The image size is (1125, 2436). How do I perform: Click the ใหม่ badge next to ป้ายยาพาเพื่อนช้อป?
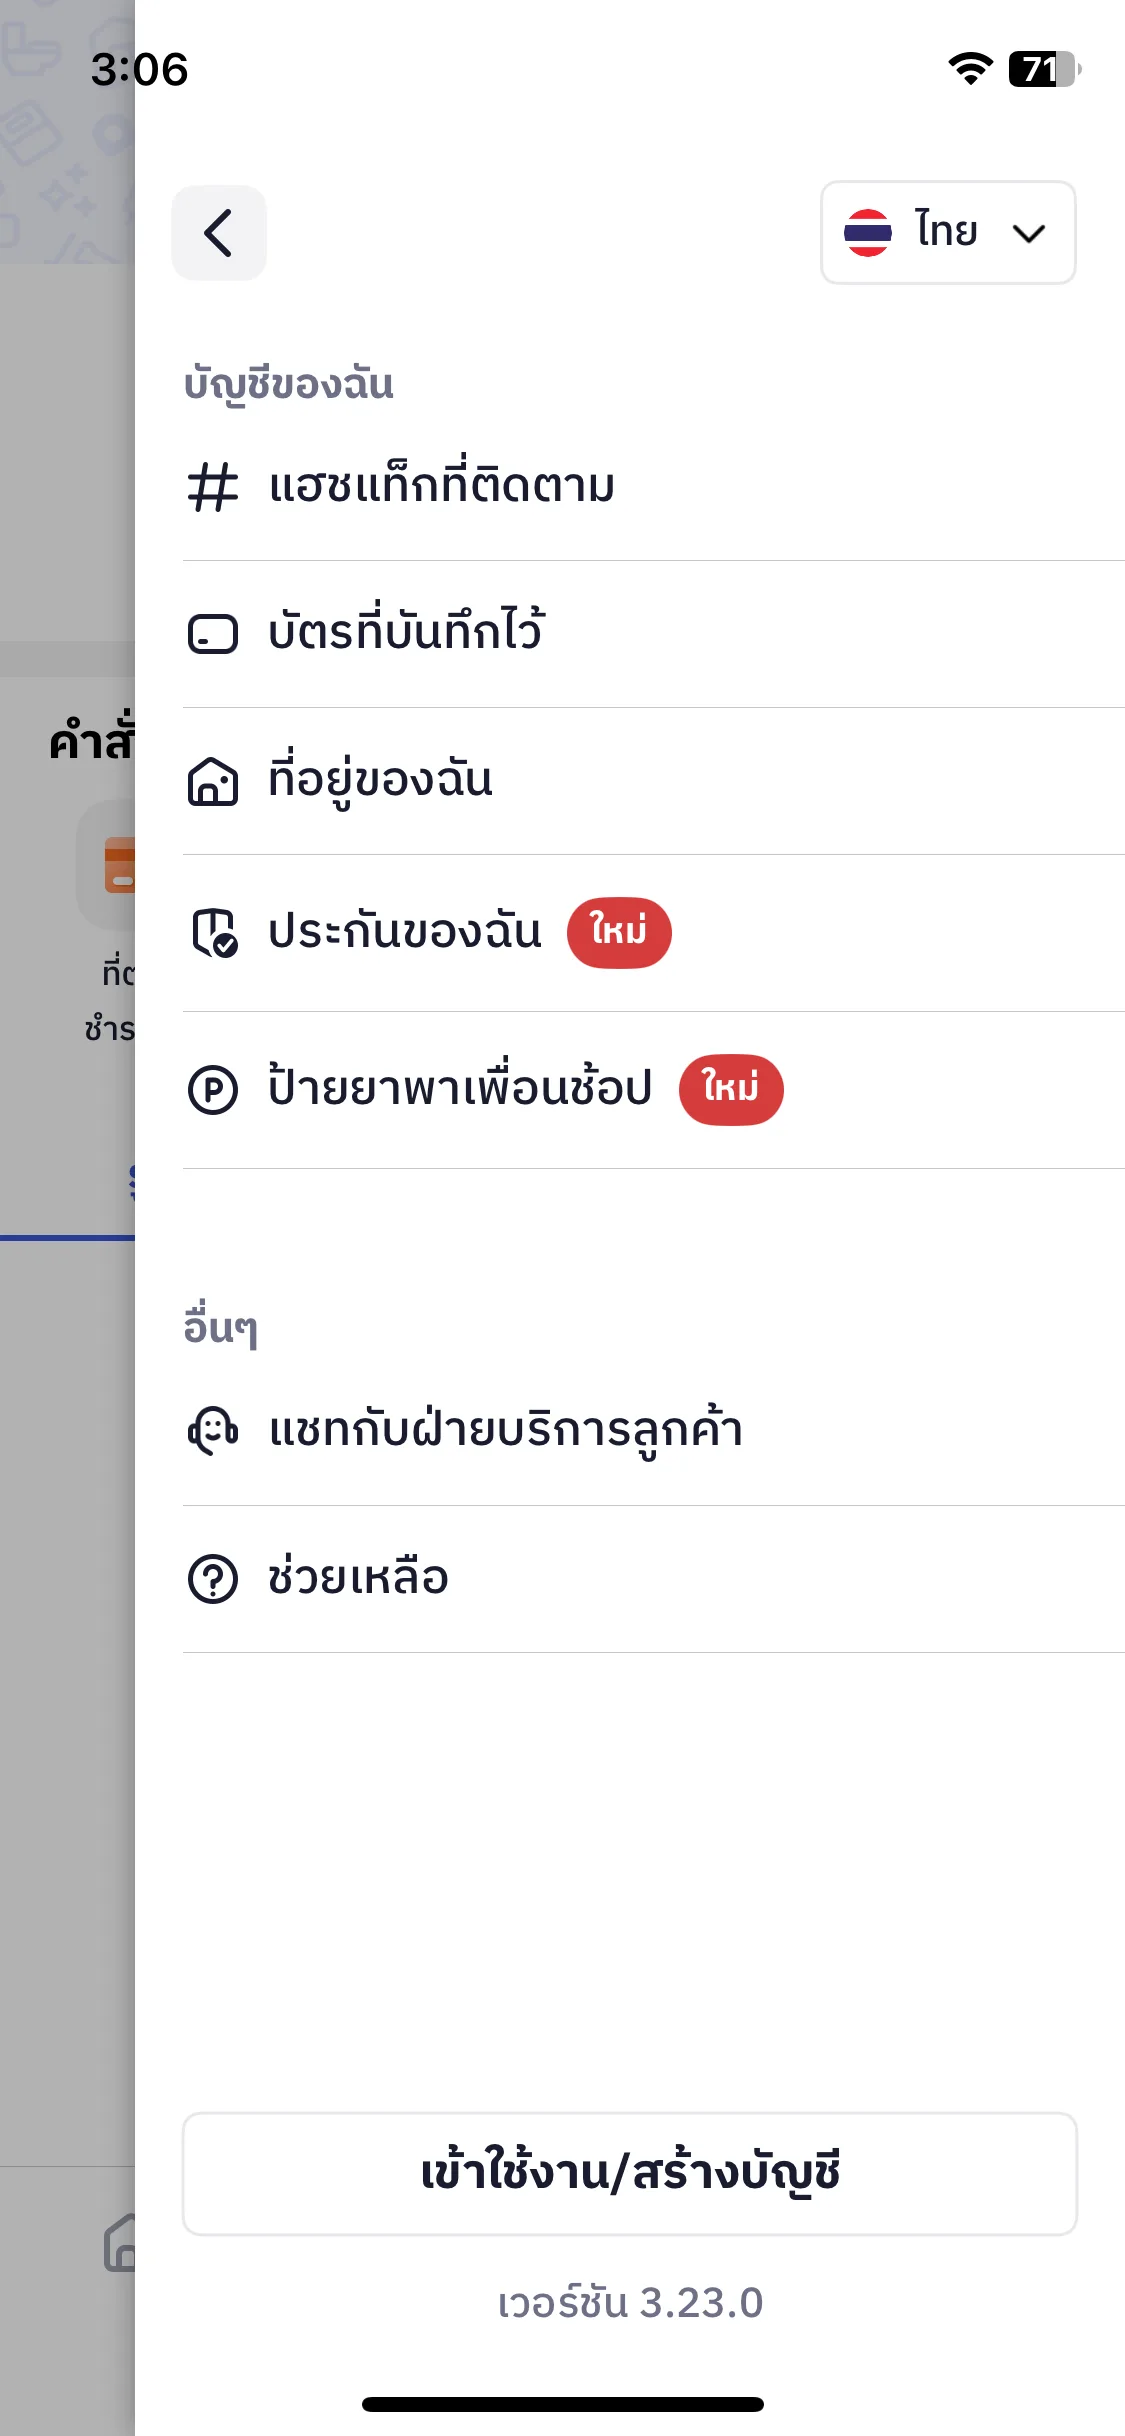(x=731, y=1089)
